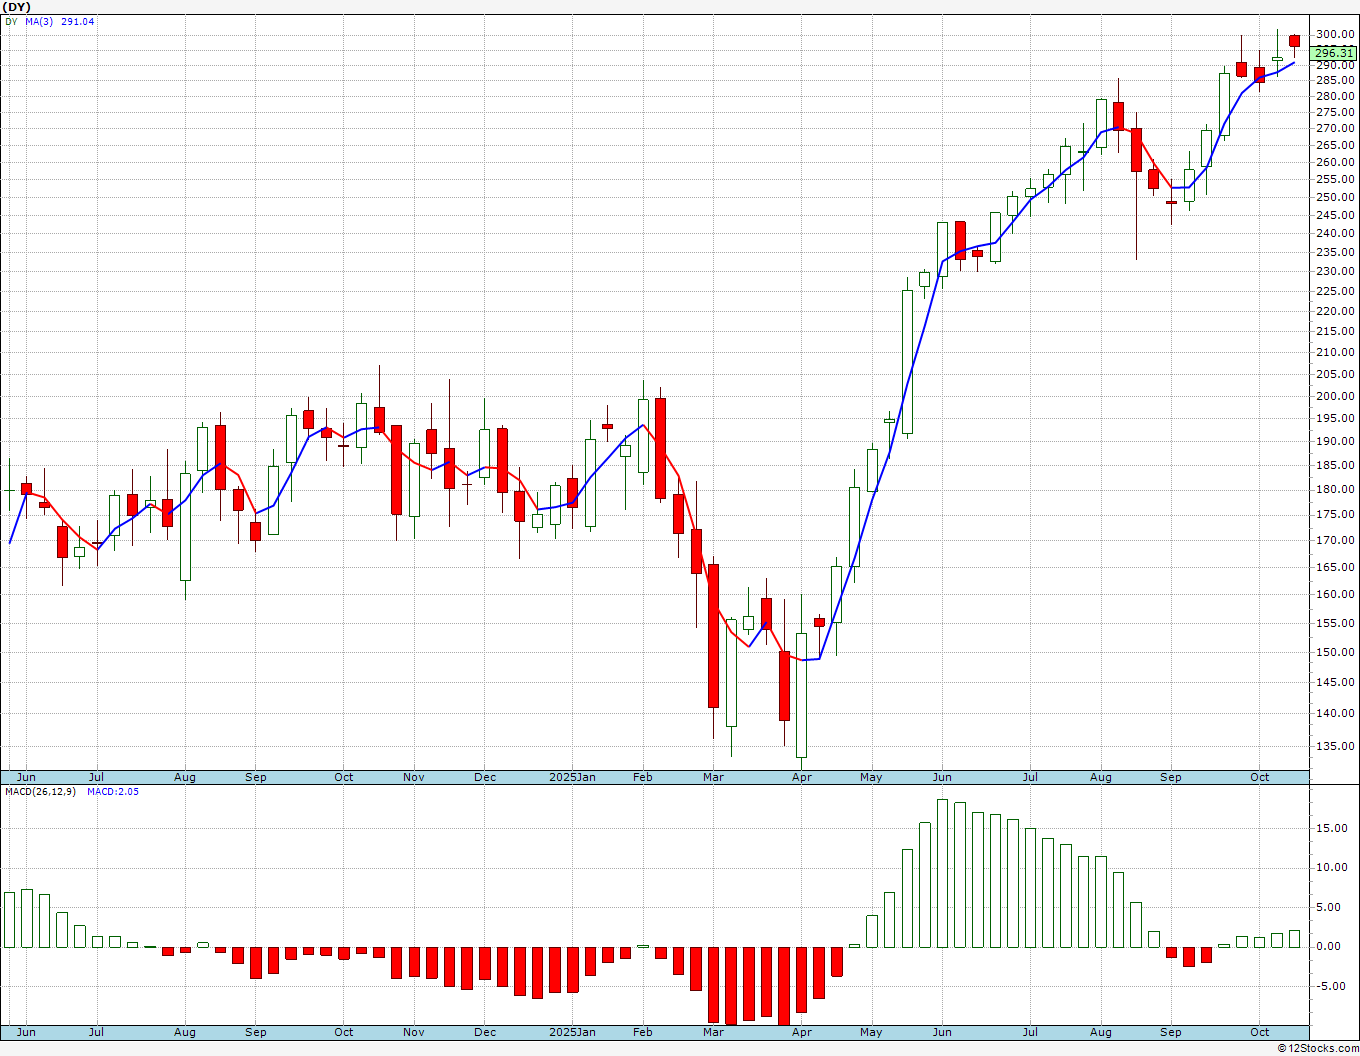This screenshot has height=1056, width=1360.
Task: Click 2025Jan on the MACD panel time axis
Action: pyautogui.click(x=572, y=1032)
